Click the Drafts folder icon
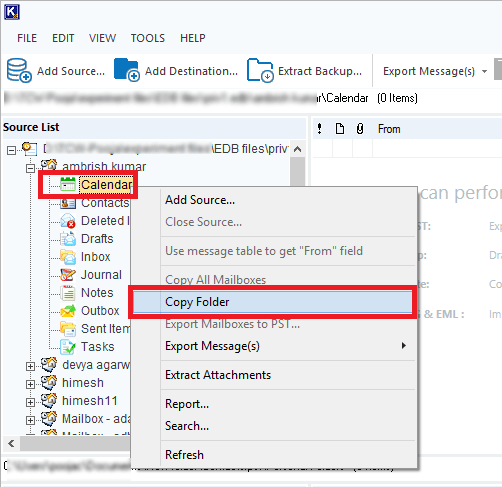The height and width of the screenshot is (487, 502). (68, 239)
